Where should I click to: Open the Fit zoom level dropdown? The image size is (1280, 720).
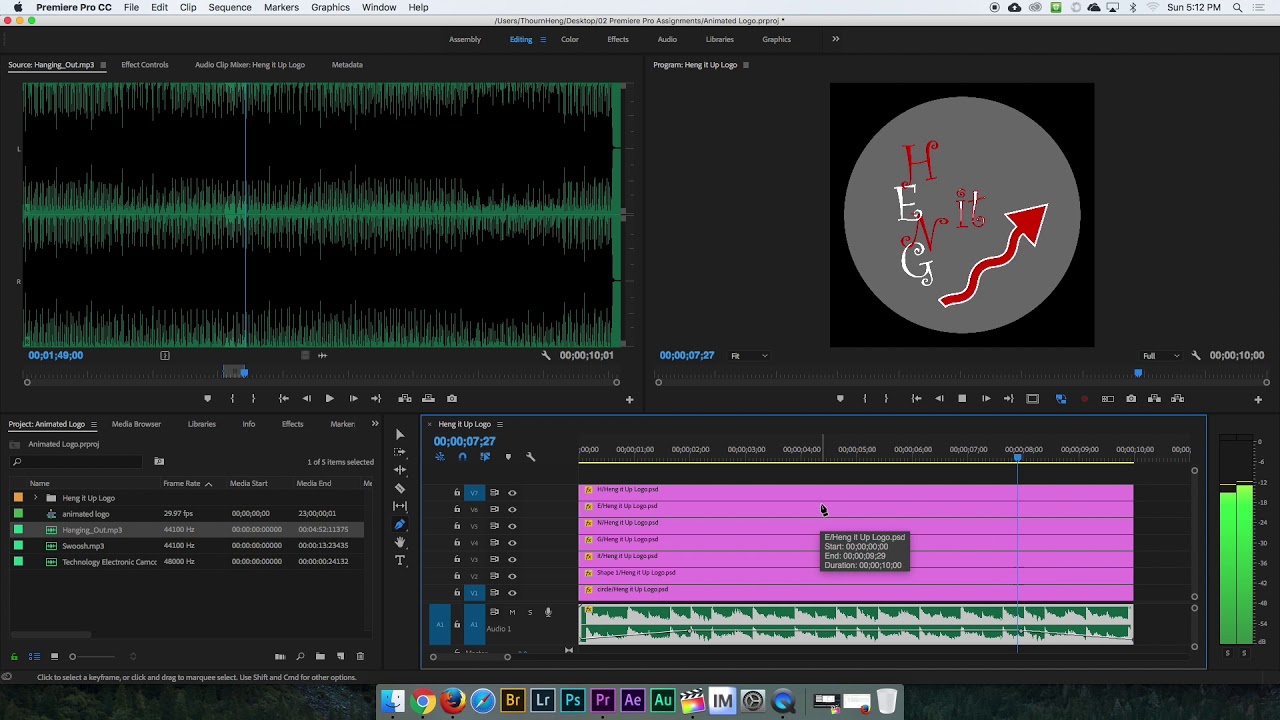749,356
